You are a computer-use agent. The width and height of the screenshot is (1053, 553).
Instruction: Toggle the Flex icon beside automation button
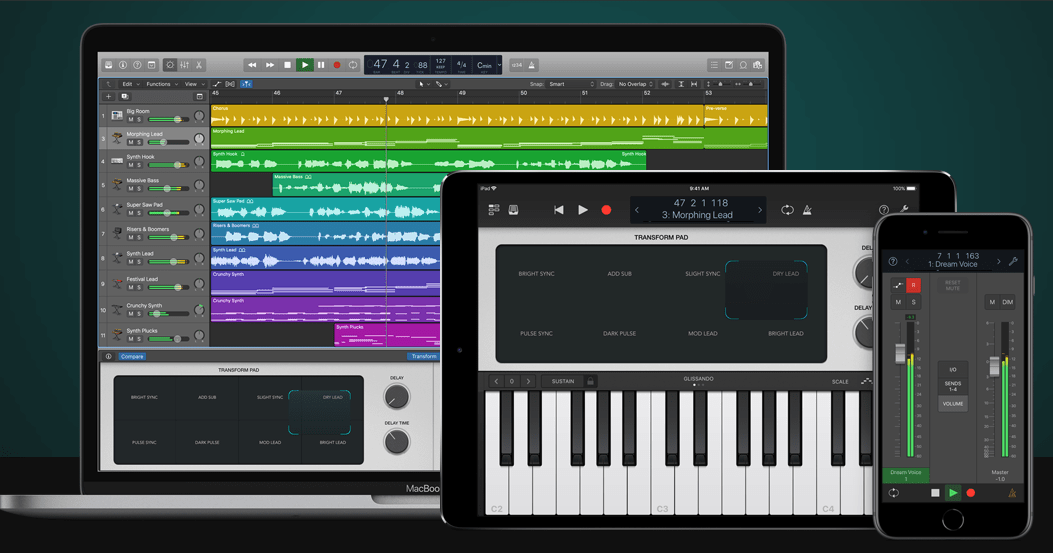point(230,84)
